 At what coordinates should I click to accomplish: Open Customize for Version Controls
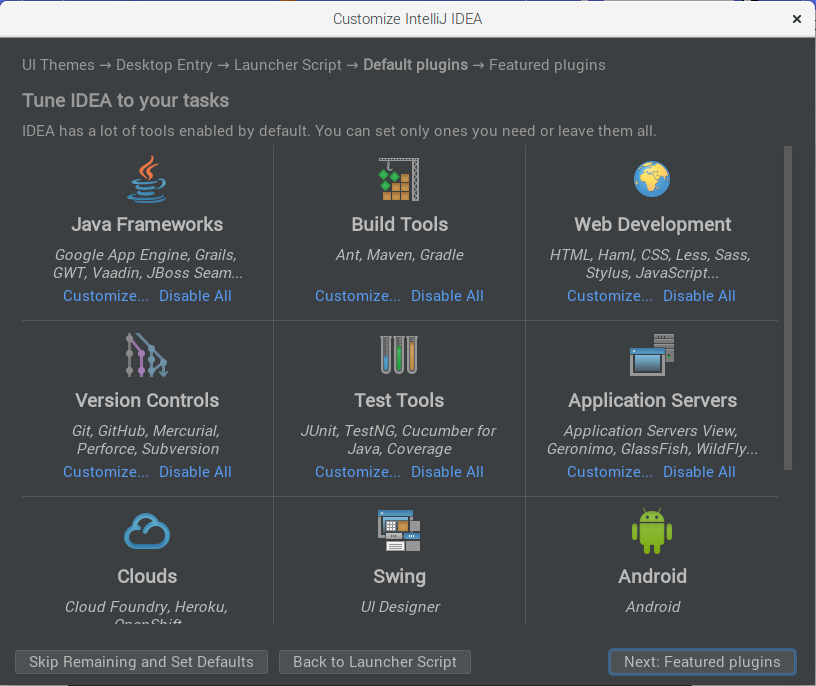[x=106, y=472]
